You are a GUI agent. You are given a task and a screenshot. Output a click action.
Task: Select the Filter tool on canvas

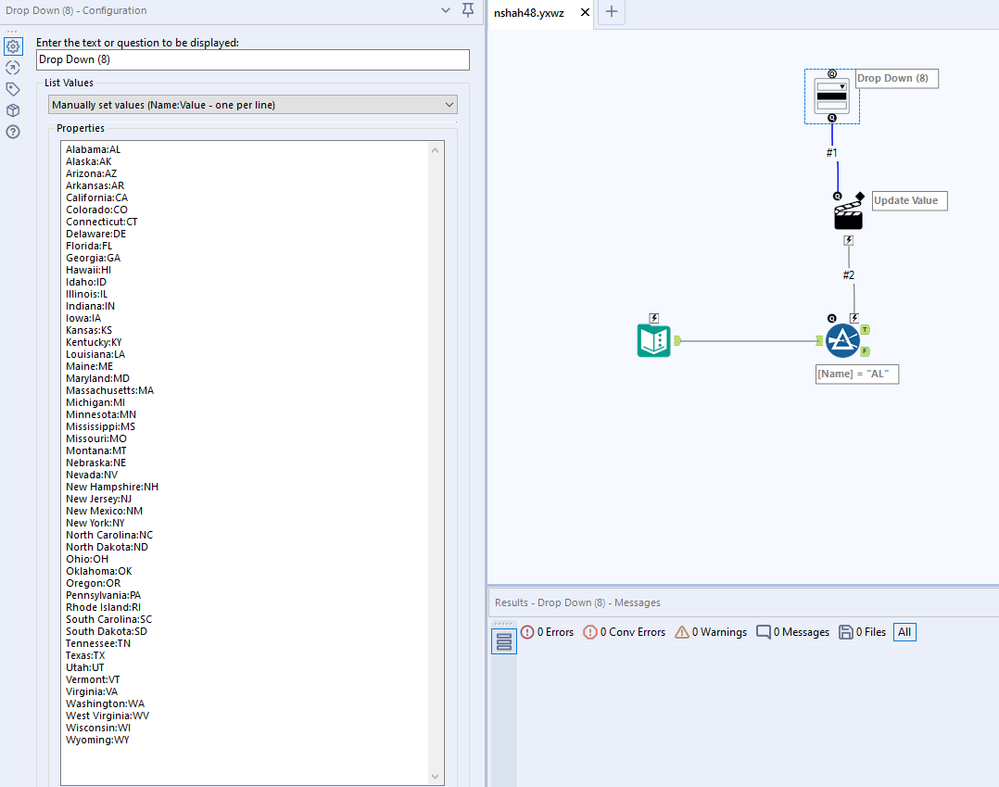pos(842,341)
